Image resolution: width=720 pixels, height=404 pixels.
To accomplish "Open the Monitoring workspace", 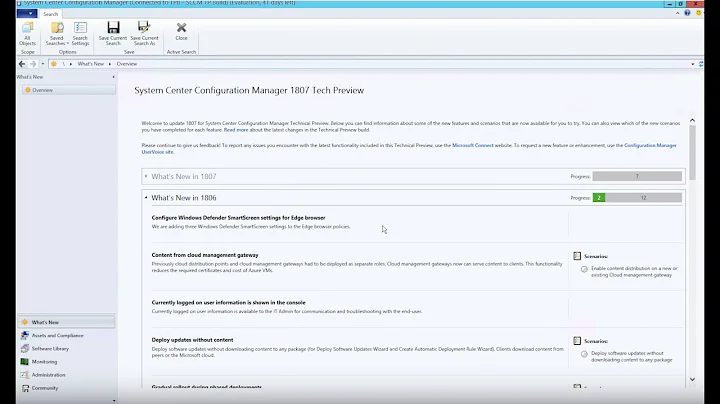I will point(67,362).
